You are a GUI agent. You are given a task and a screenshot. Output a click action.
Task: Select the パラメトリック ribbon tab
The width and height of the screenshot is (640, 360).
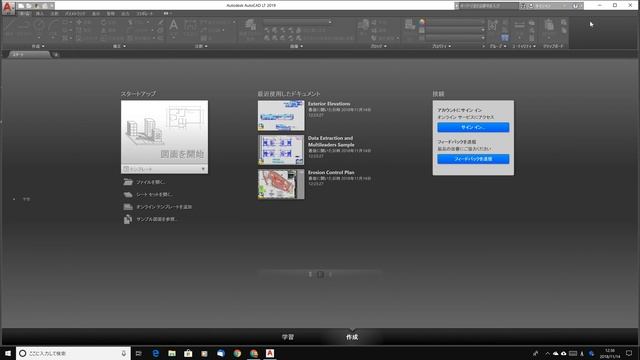tap(75, 14)
